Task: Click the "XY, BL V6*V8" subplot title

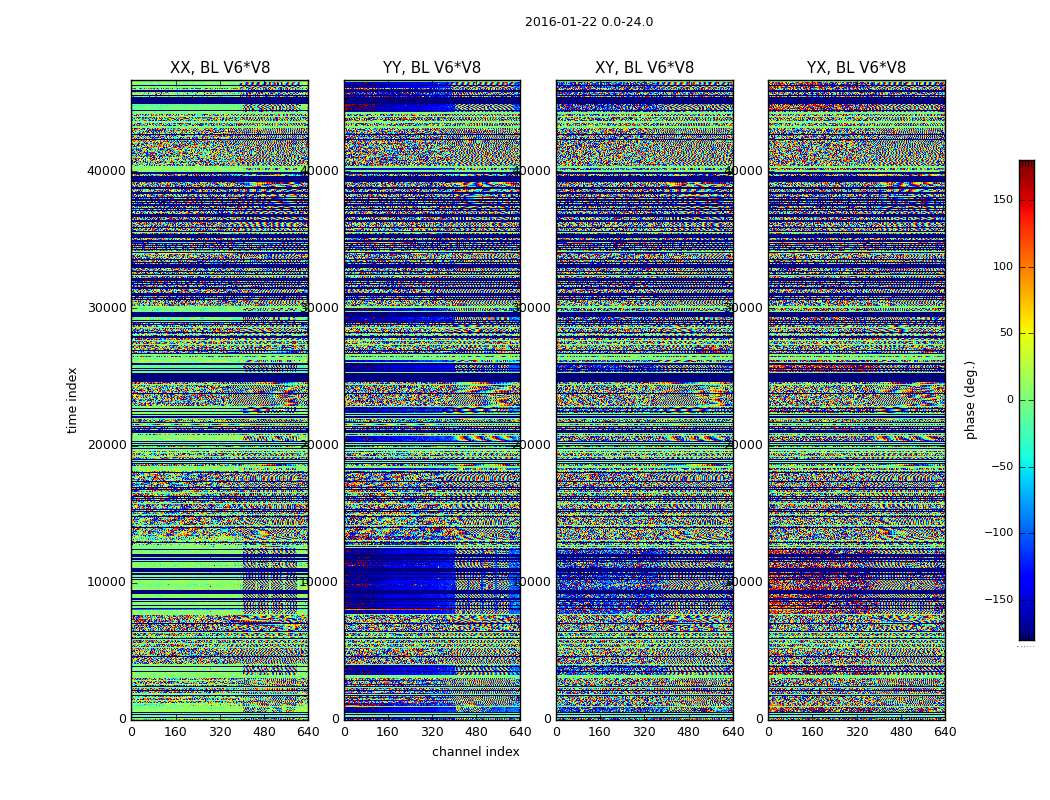Action: (644, 68)
